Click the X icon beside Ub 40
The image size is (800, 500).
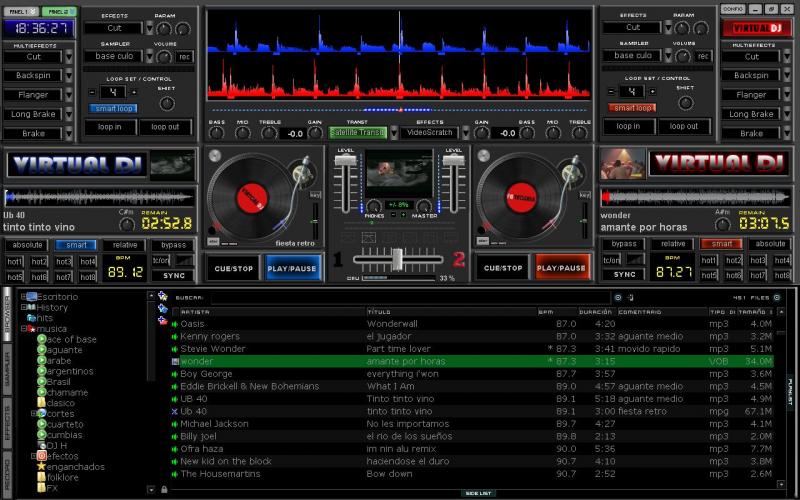(174, 411)
